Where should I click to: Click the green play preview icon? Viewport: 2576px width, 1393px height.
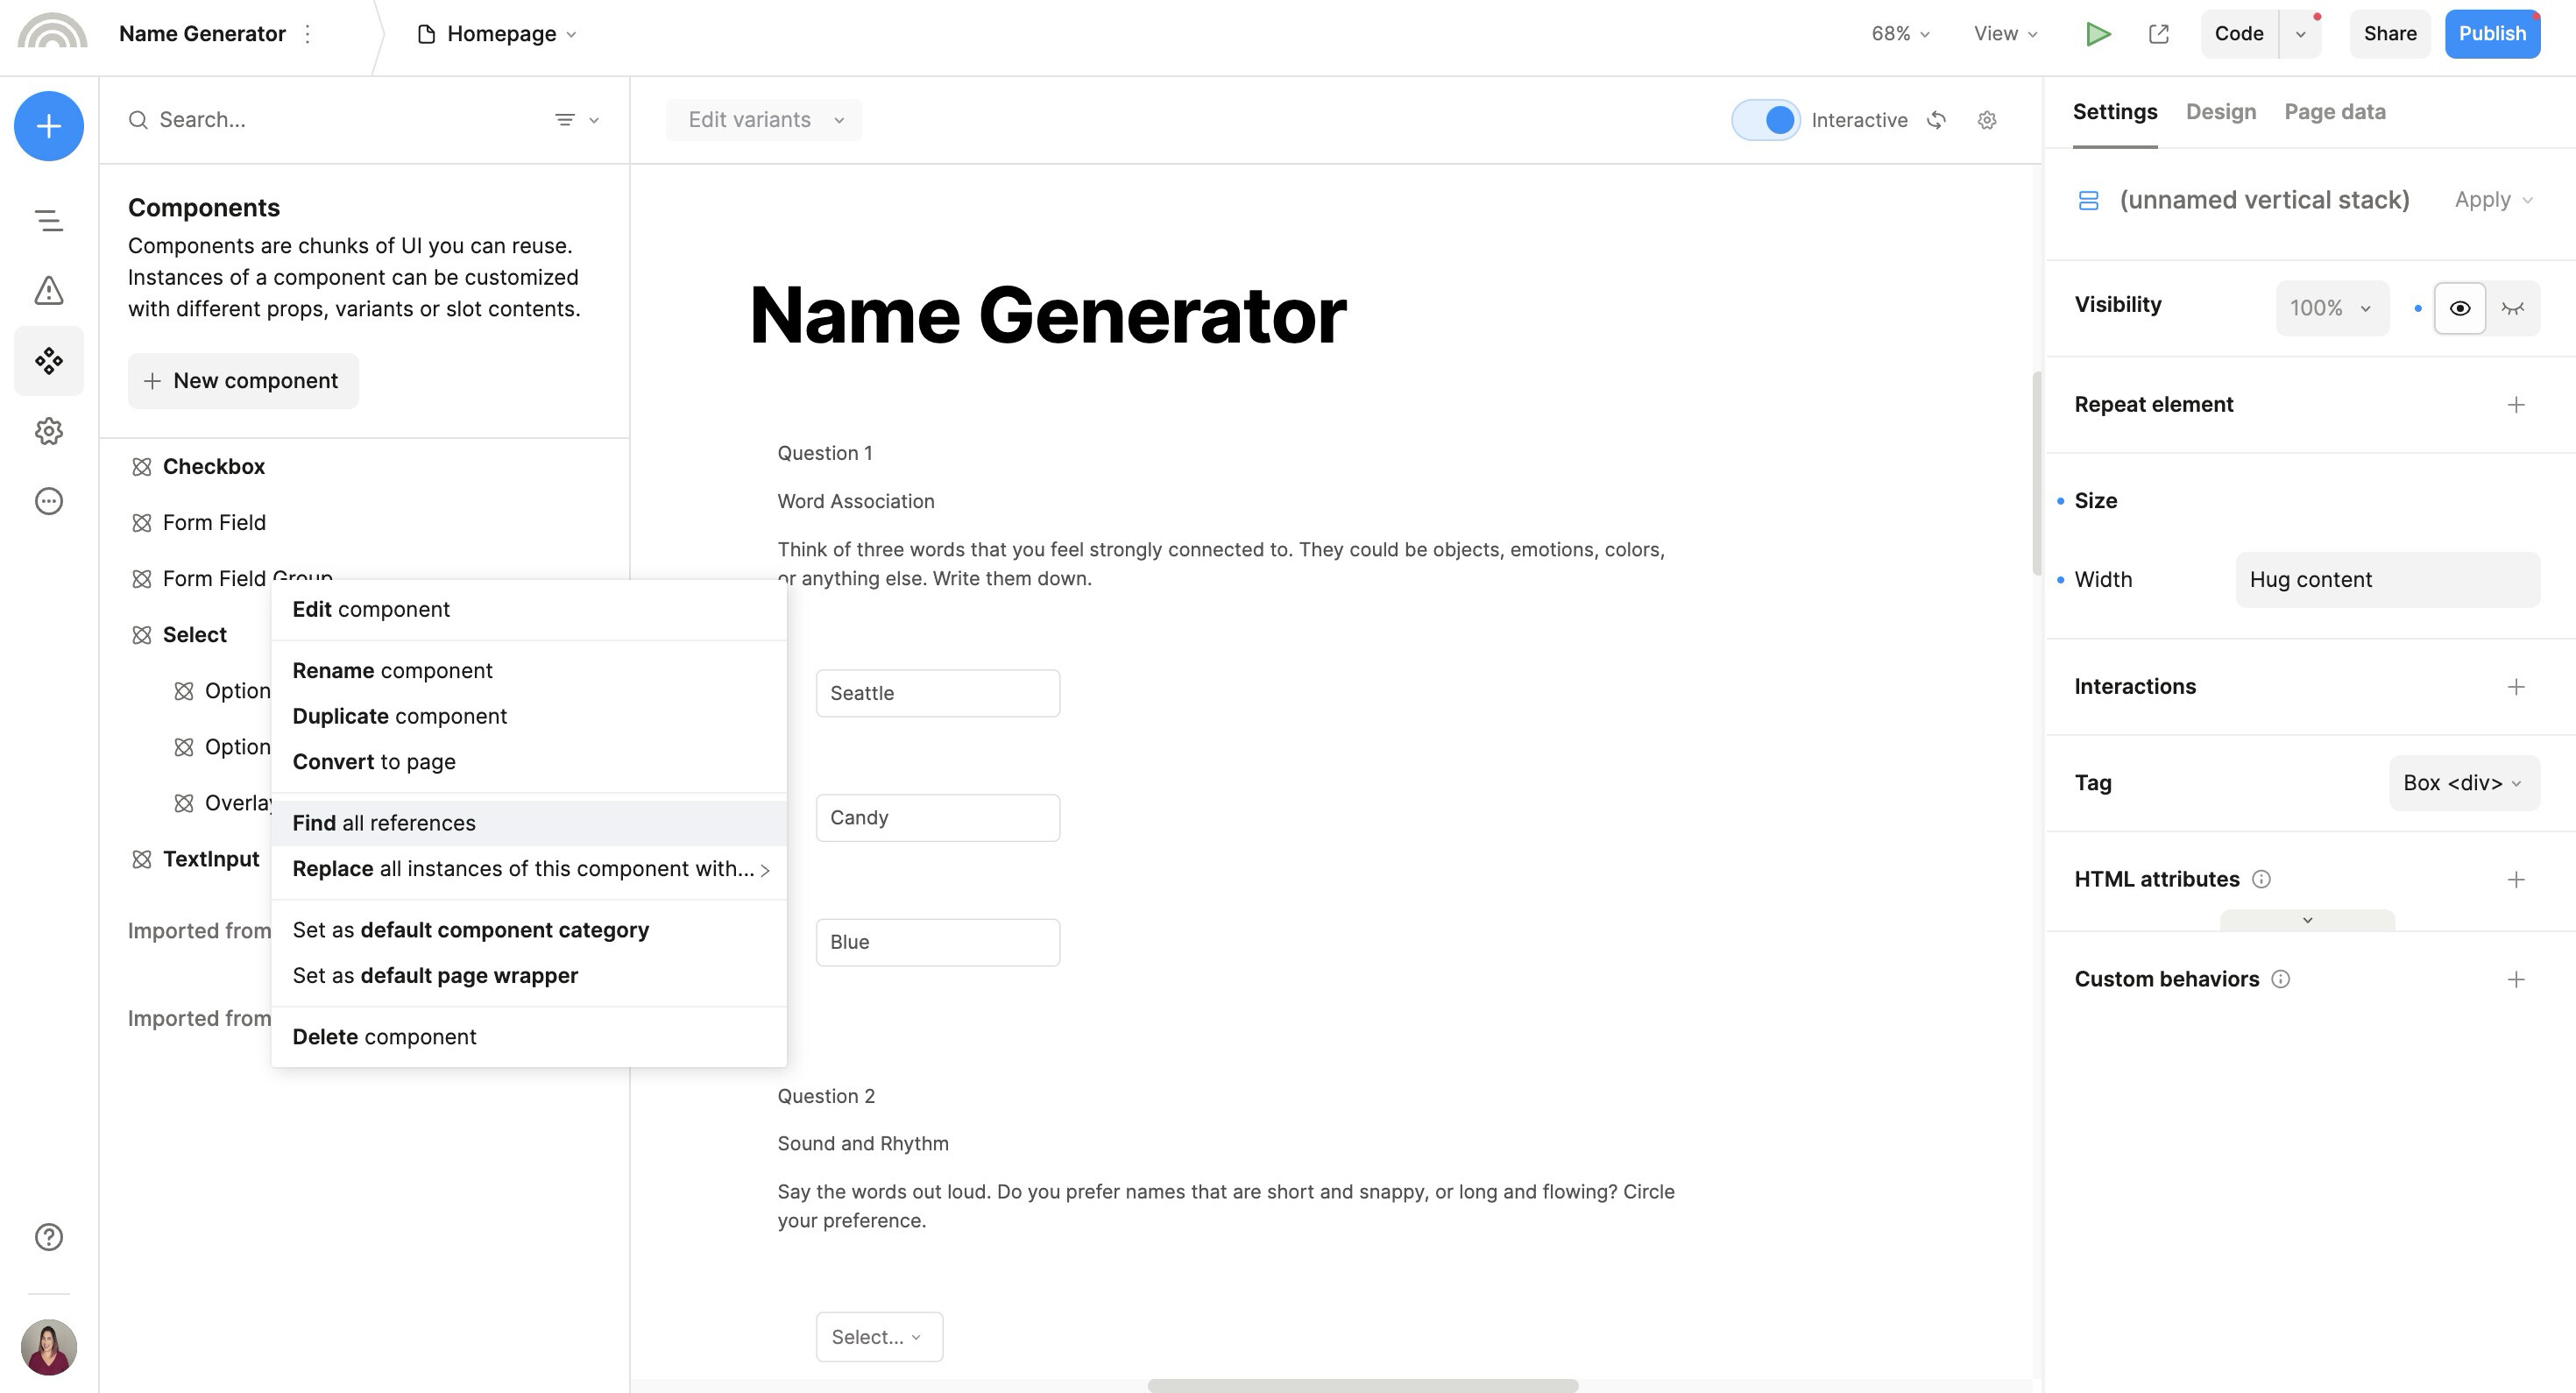[x=2098, y=34]
